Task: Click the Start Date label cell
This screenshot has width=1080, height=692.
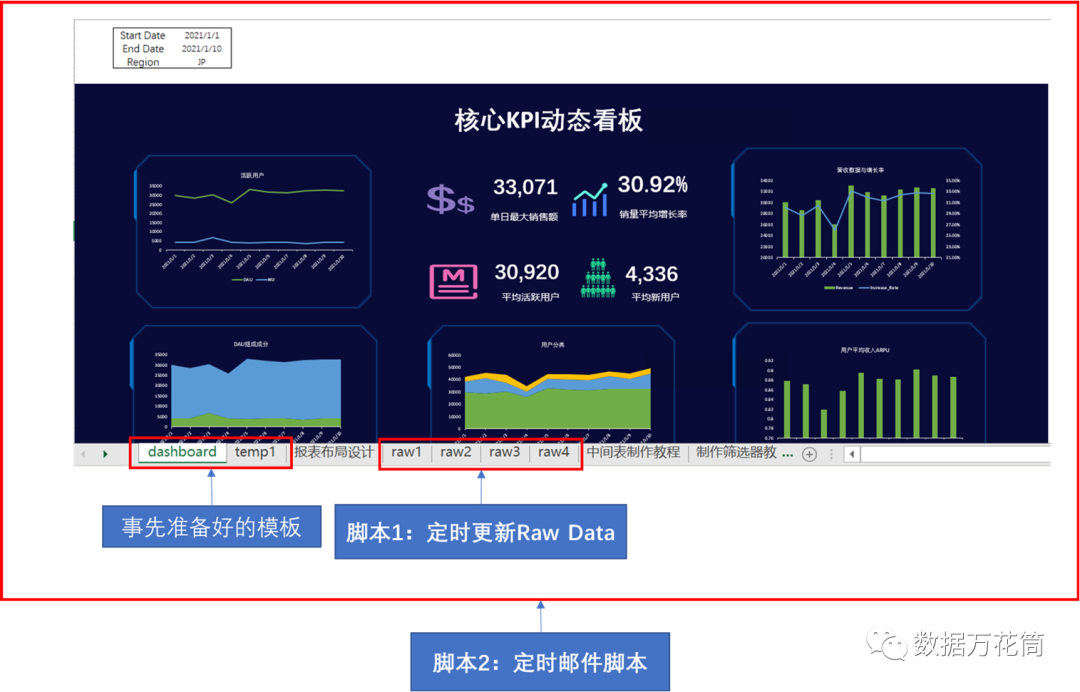Action: (143, 35)
